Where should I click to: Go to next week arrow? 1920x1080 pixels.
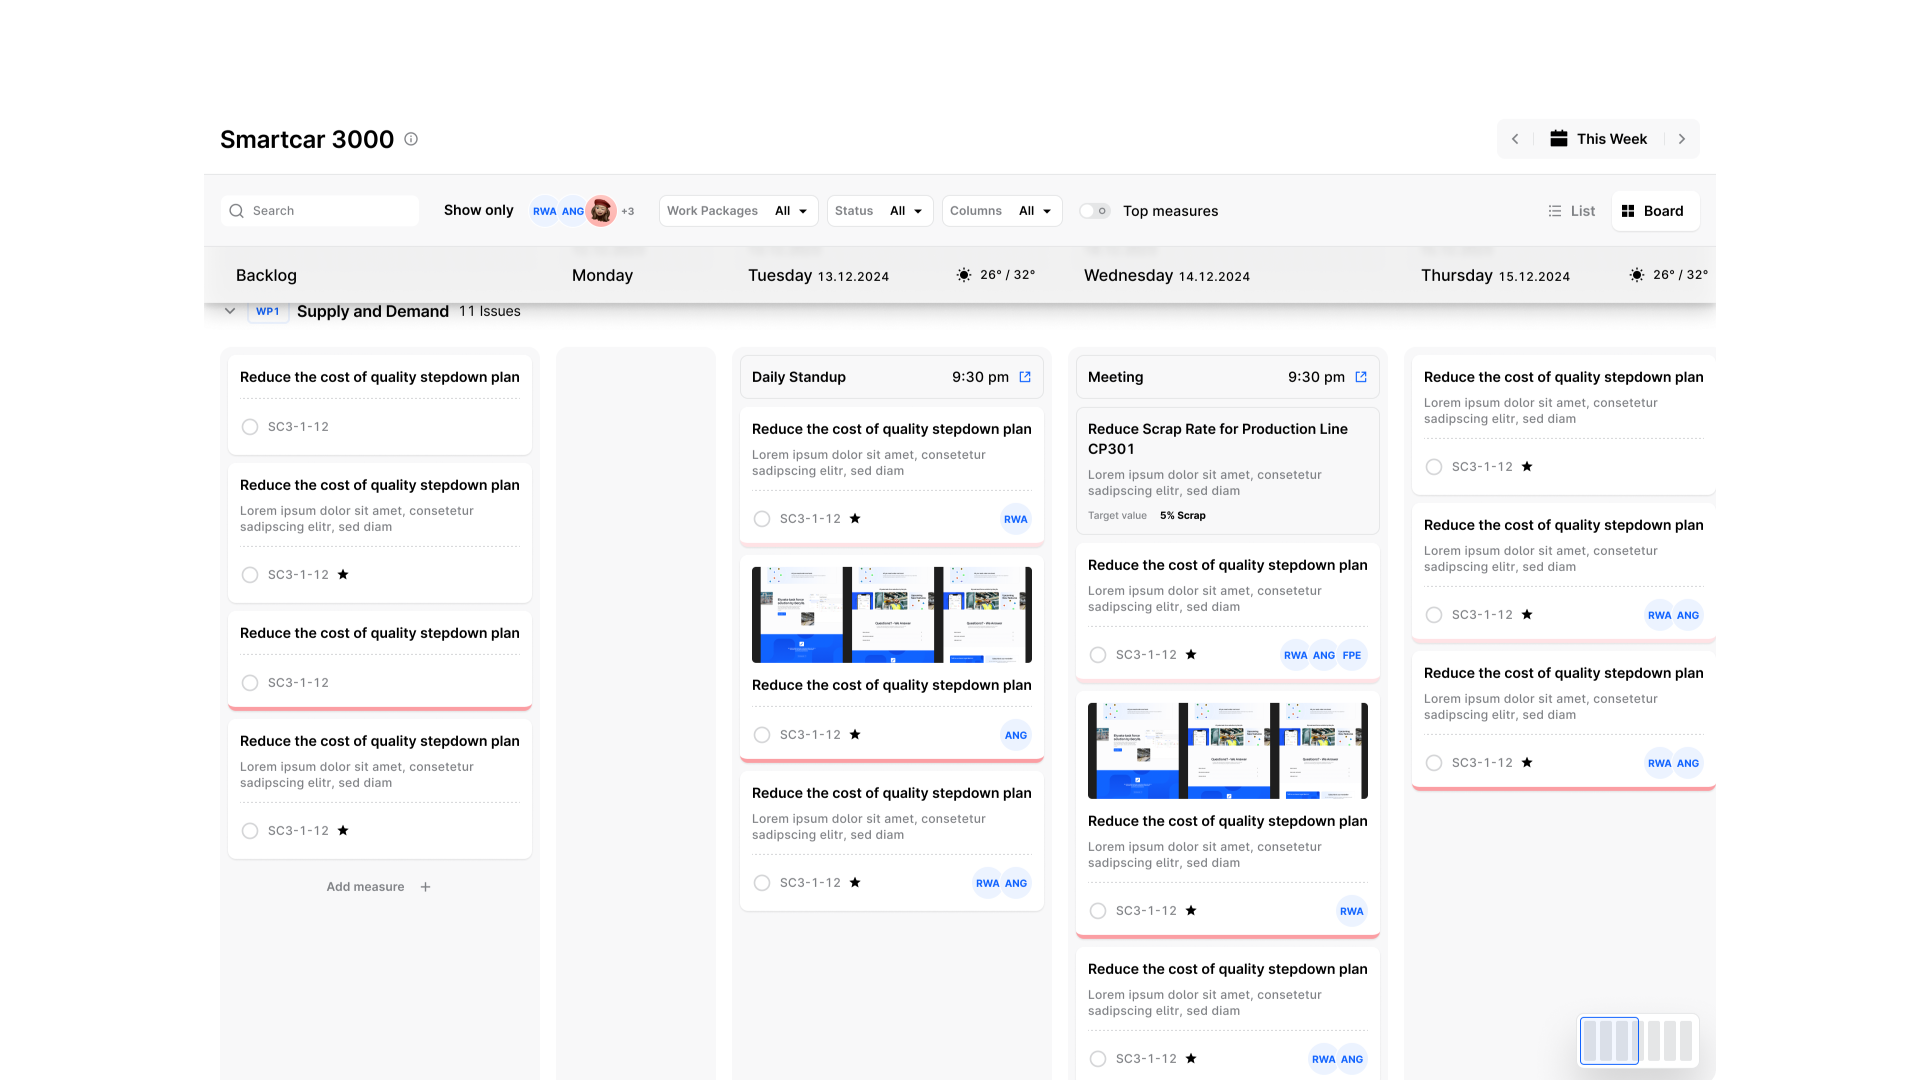pyautogui.click(x=1682, y=139)
